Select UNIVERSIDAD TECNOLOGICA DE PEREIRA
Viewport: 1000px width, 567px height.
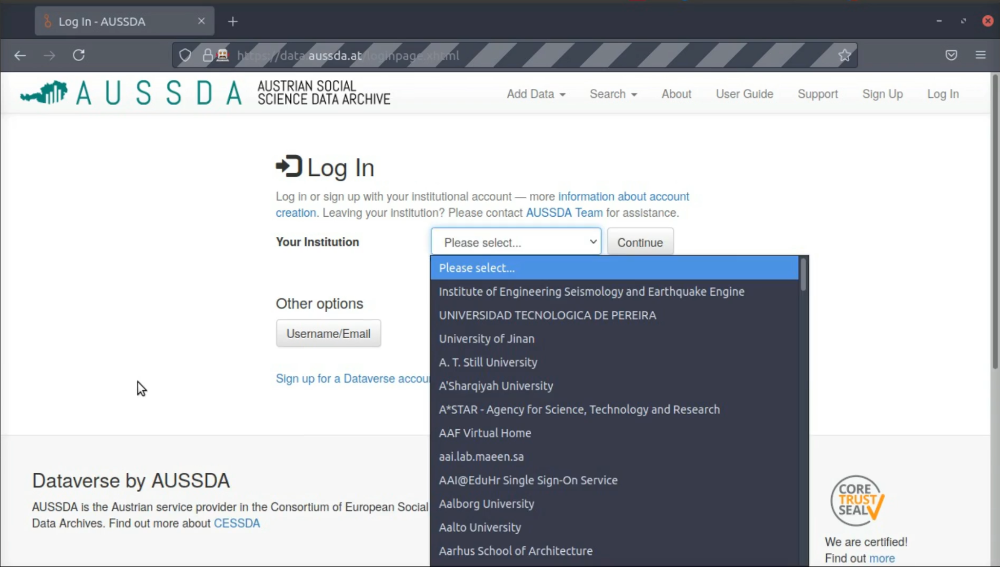pyautogui.click(x=614, y=315)
